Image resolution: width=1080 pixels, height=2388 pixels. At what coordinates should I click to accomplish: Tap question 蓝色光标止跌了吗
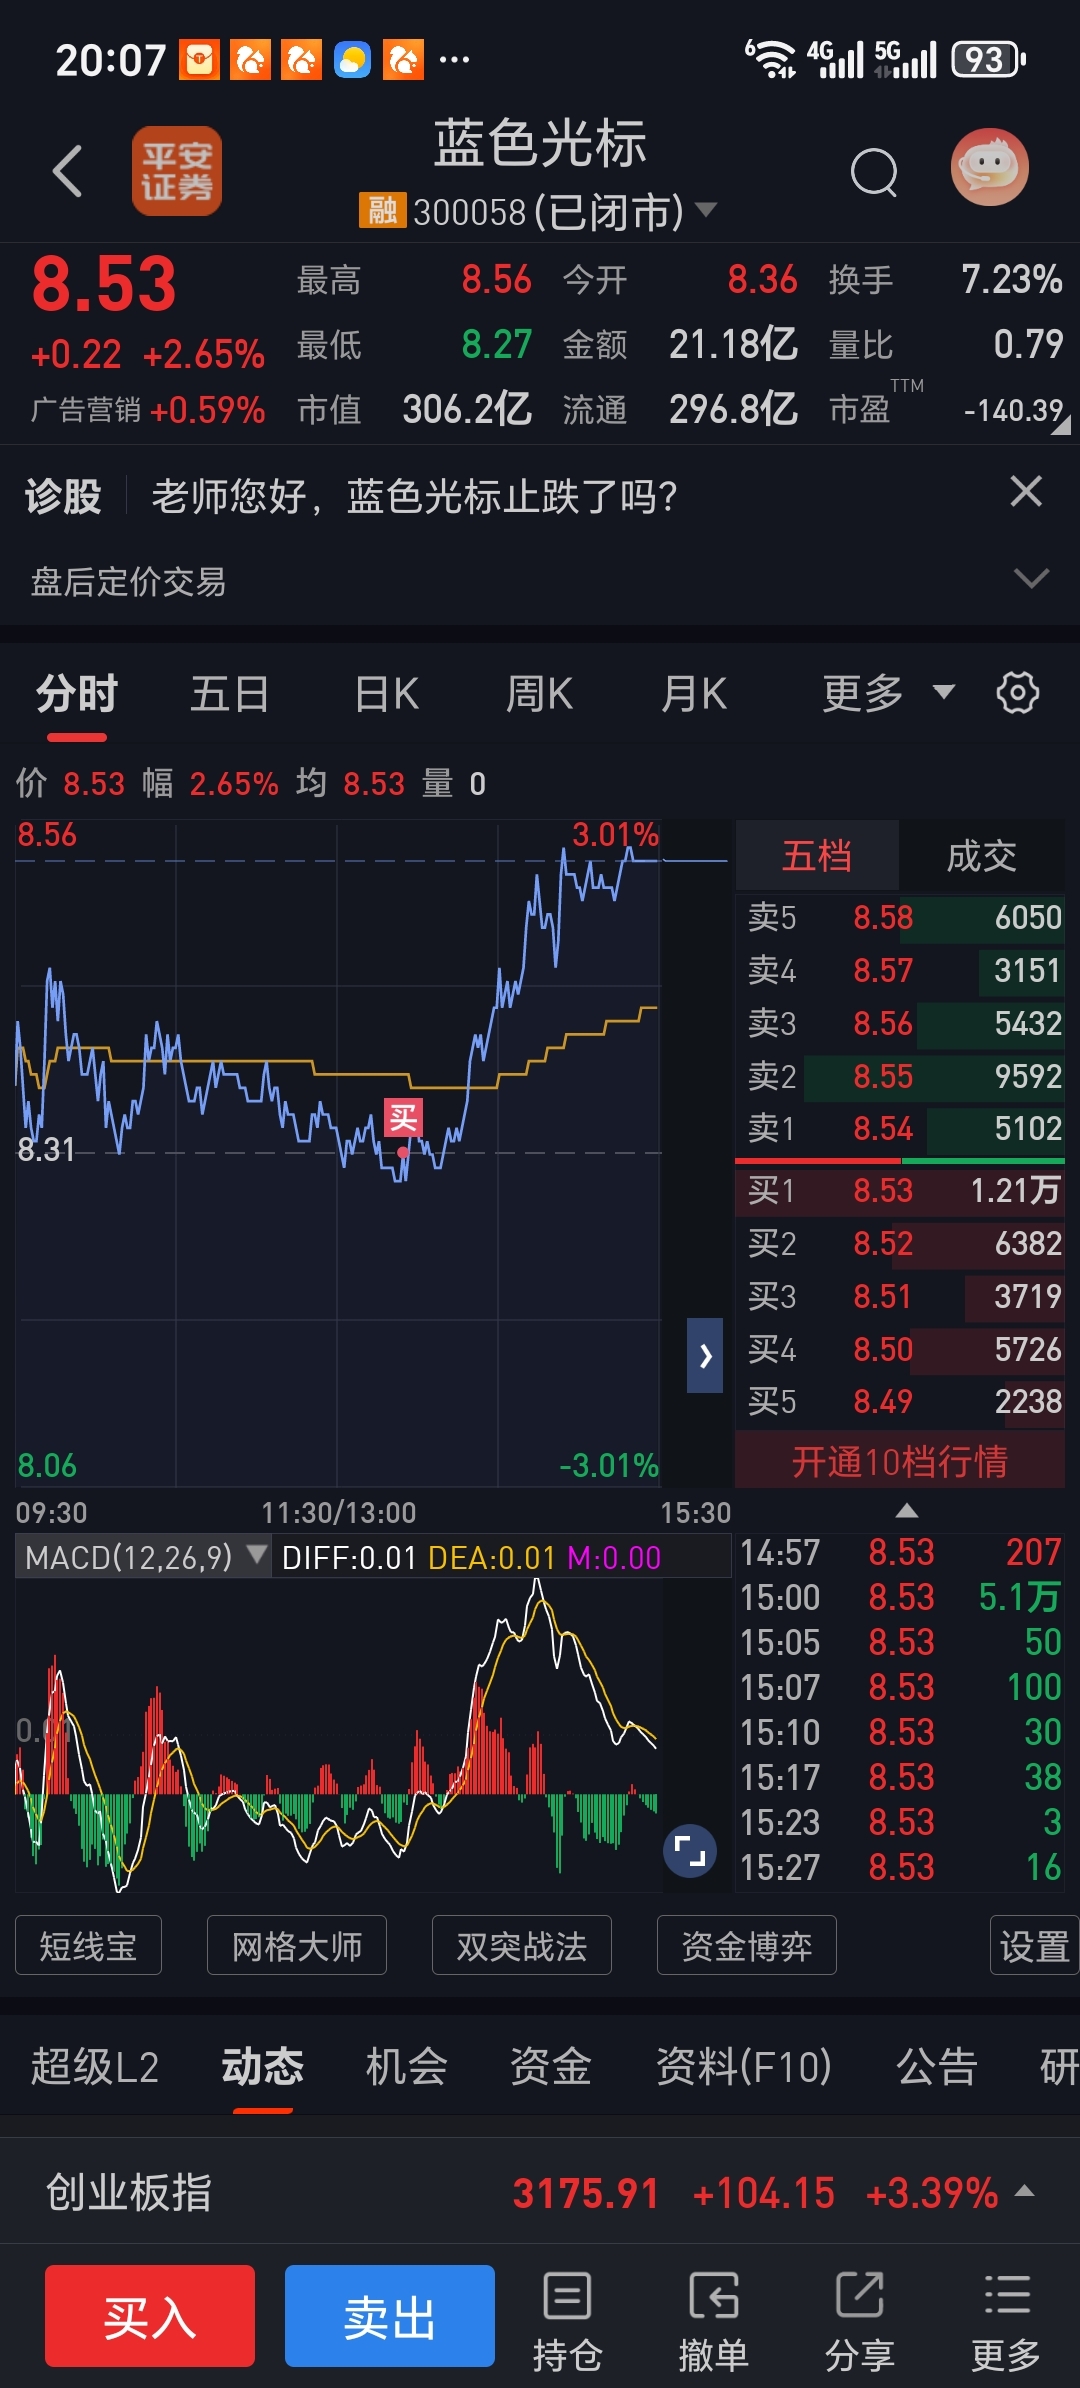tap(414, 496)
